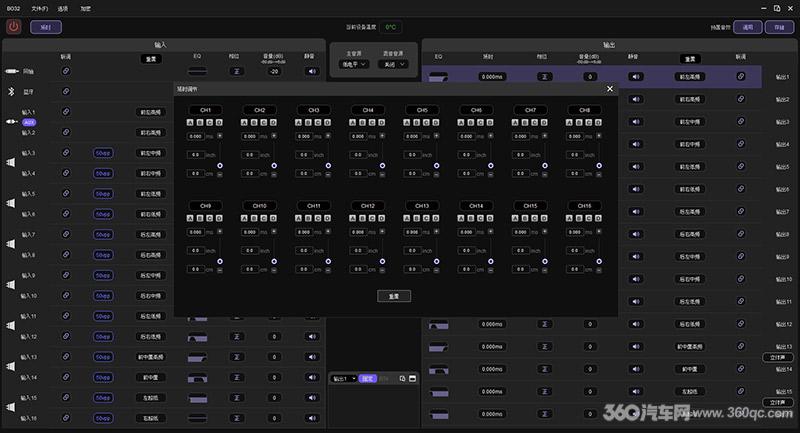This screenshot has width=800, height=433.
Task: Click link icon in the 输出5 row
Action: coord(741,166)
